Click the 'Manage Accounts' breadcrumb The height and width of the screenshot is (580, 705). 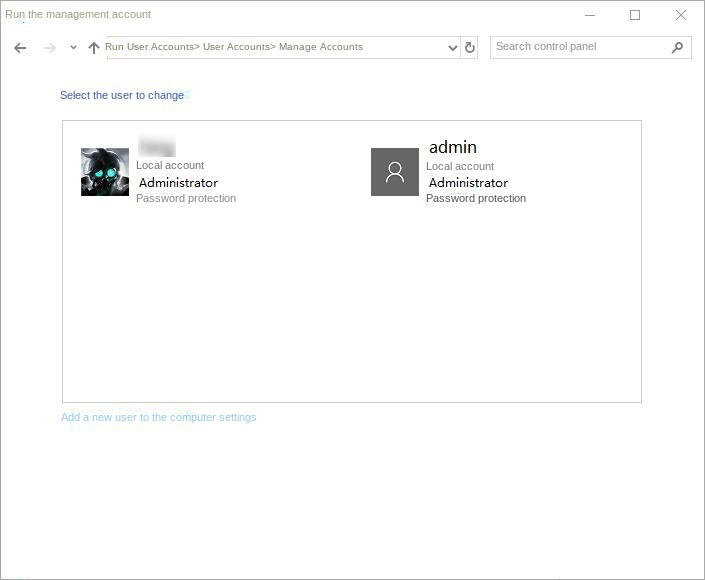coord(321,47)
